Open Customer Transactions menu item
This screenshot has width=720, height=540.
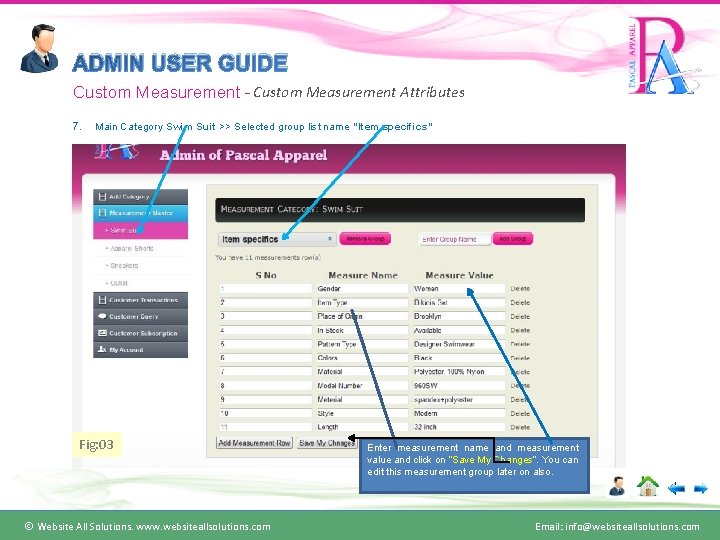tap(141, 300)
